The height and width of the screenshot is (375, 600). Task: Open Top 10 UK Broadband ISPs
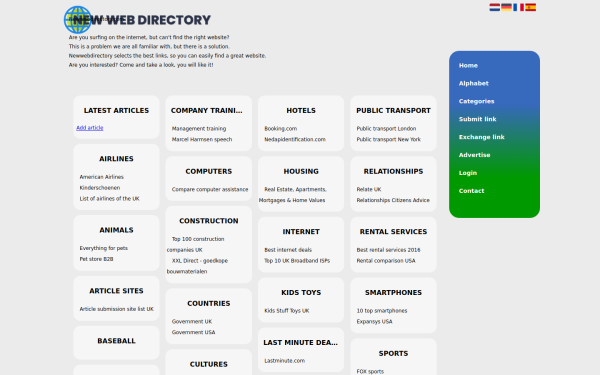click(x=297, y=261)
